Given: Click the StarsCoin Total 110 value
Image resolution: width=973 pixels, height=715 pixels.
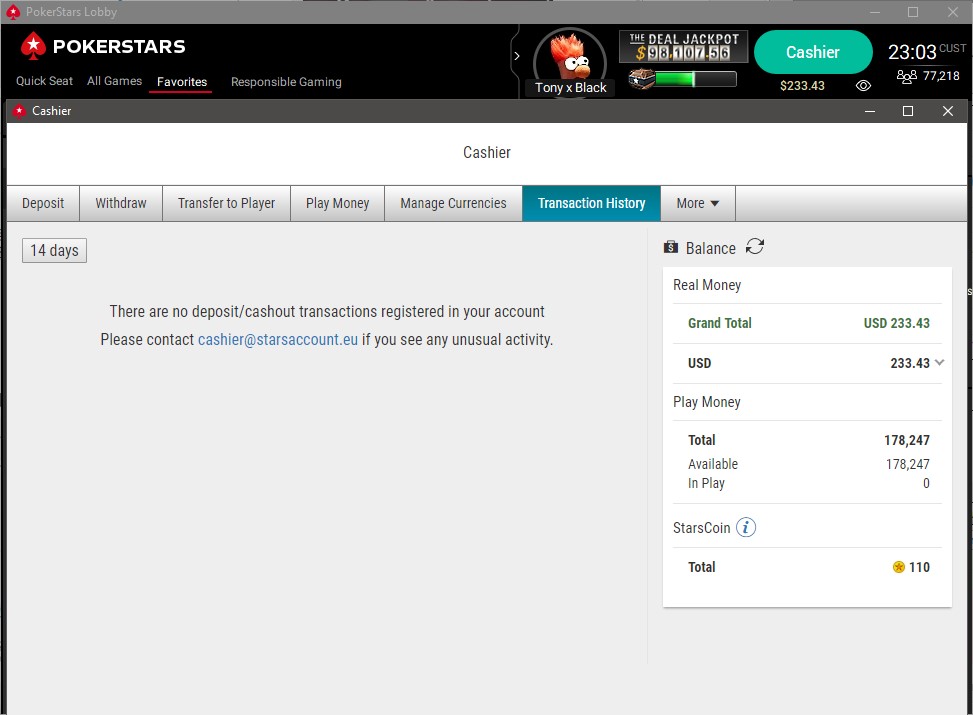Looking at the screenshot, I should [919, 567].
